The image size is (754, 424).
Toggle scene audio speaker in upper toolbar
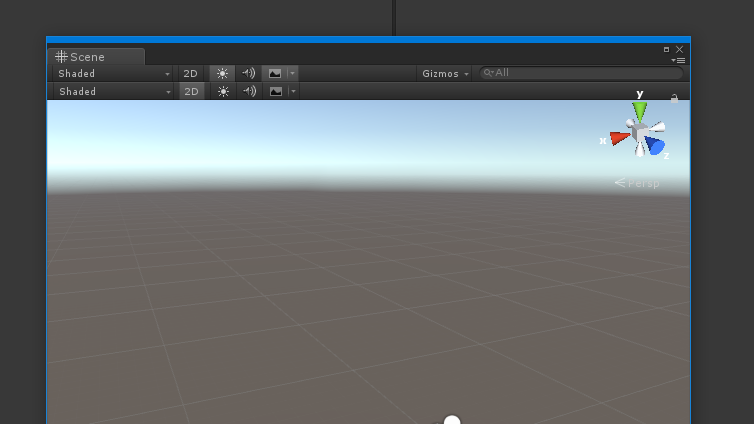(249, 74)
